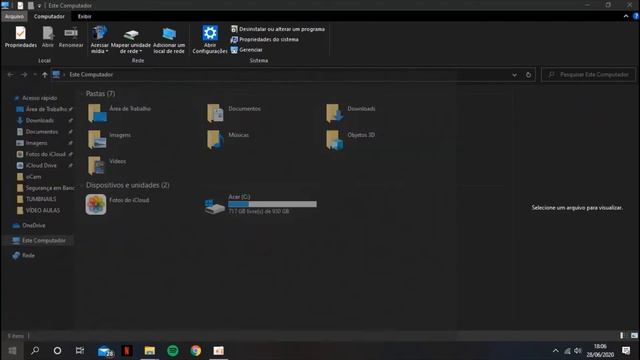Switch to the Exibir tab
Viewport: 640px width, 360px height.
[84, 16]
